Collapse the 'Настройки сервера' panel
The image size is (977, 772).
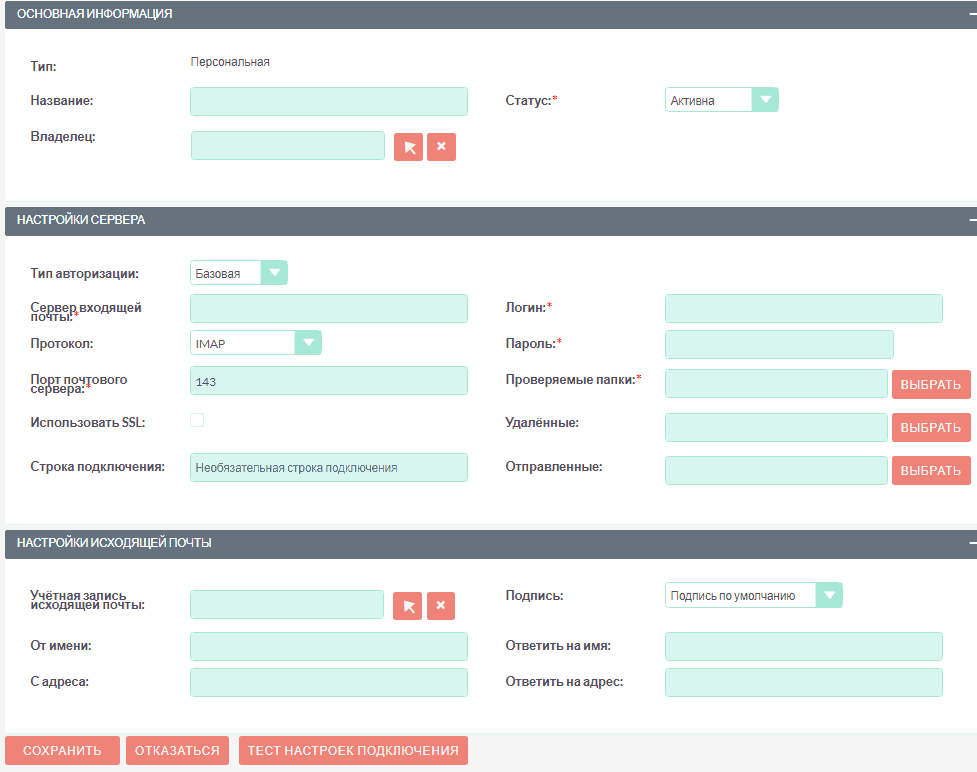coord(971,220)
